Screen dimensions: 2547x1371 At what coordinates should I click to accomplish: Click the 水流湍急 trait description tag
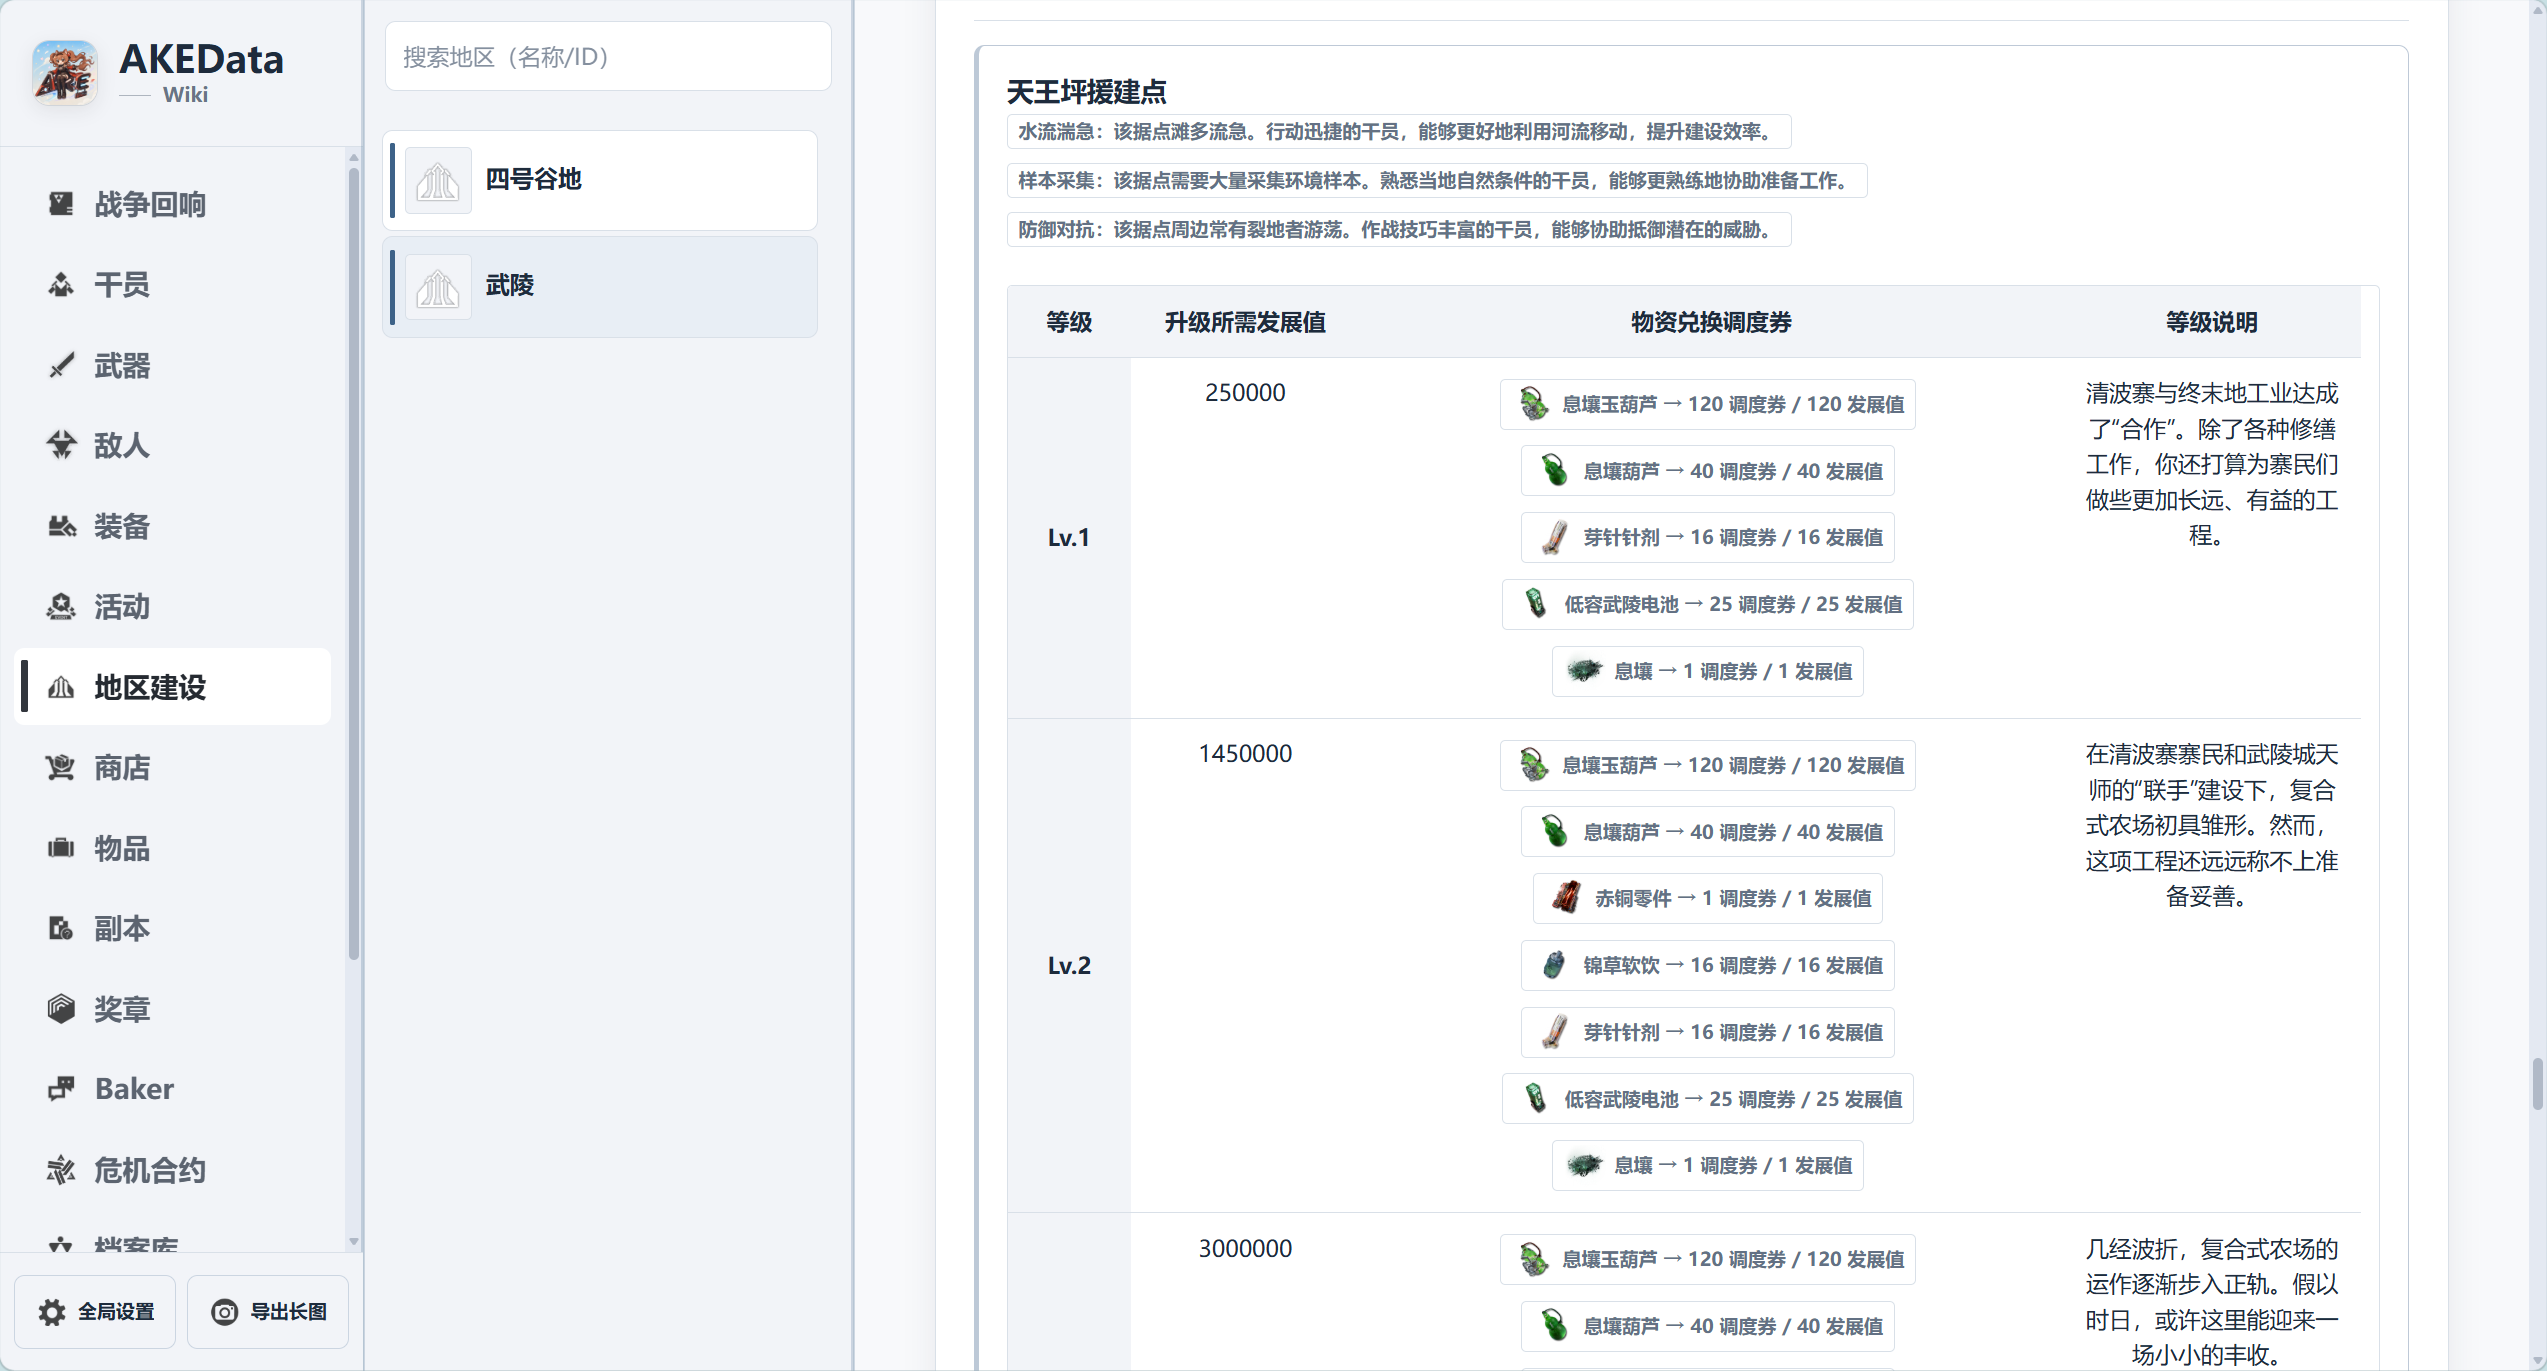pos(1398,132)
